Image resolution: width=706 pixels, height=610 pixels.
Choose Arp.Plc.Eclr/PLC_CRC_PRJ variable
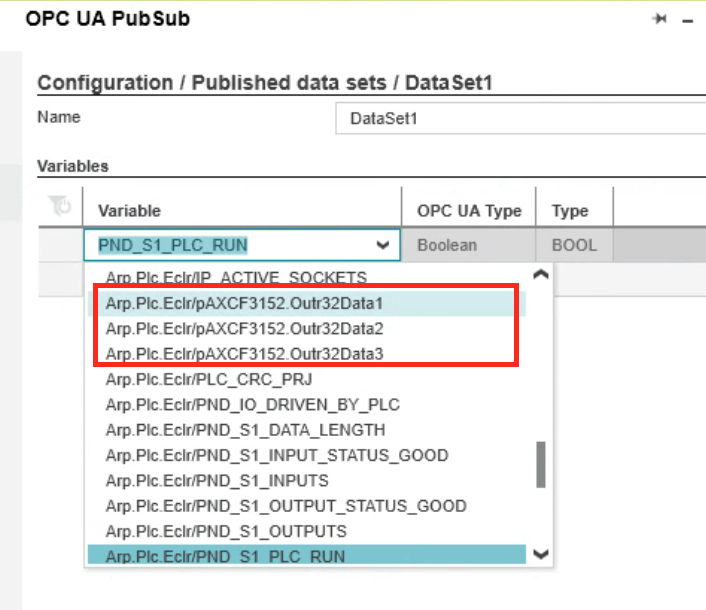[307, 380]
